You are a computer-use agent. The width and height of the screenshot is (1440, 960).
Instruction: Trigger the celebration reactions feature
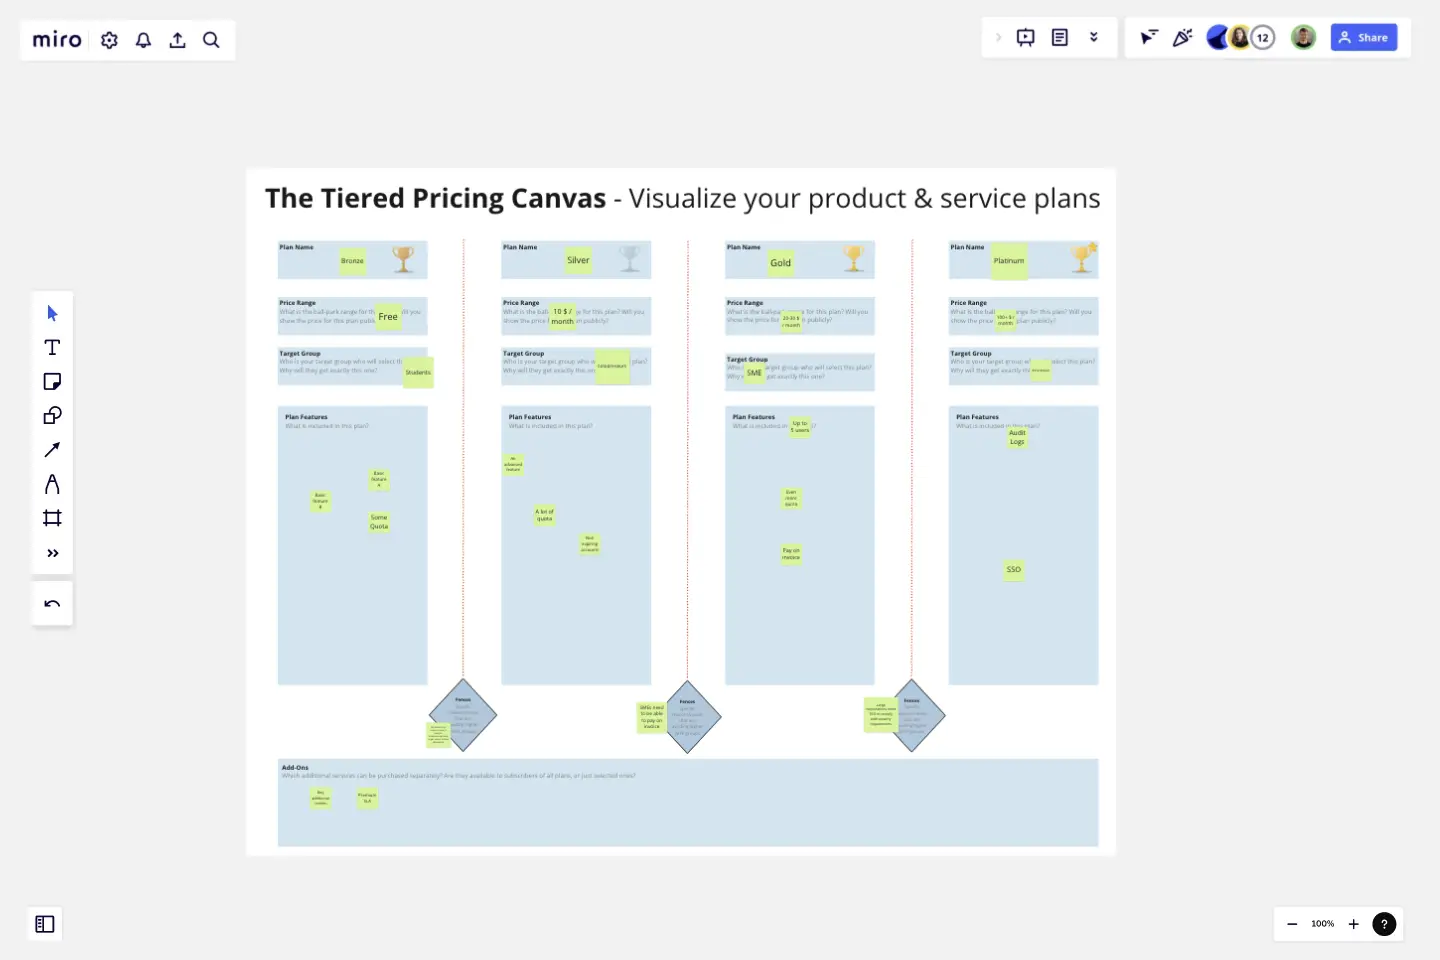pyautogui.click(x=1183, y=37)
